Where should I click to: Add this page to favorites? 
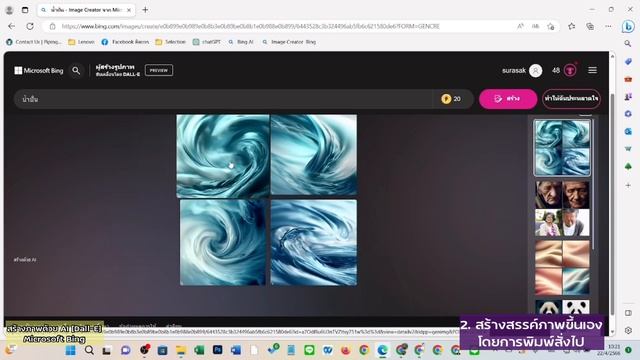(x=551, y=27)
